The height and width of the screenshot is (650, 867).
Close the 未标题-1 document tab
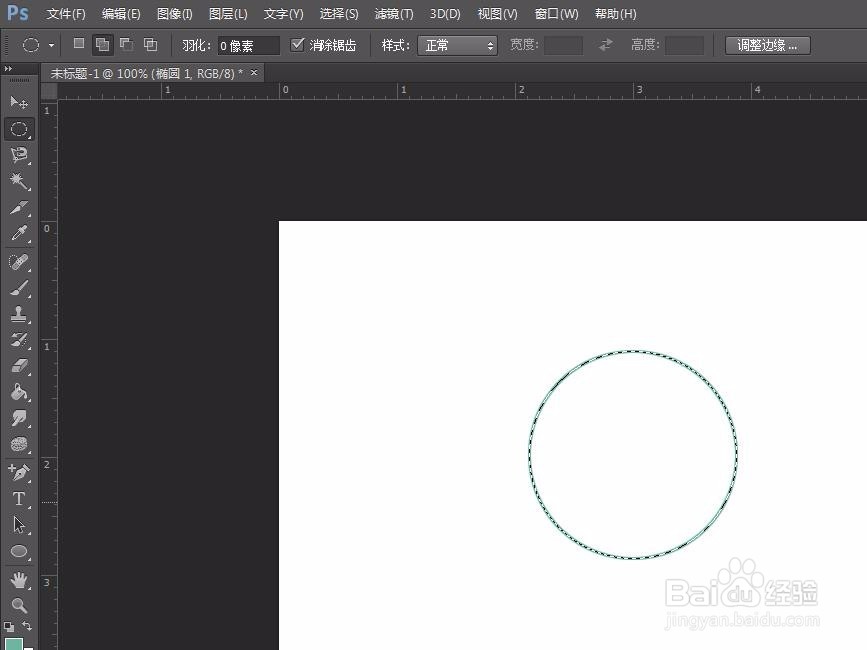coord(254,72)
